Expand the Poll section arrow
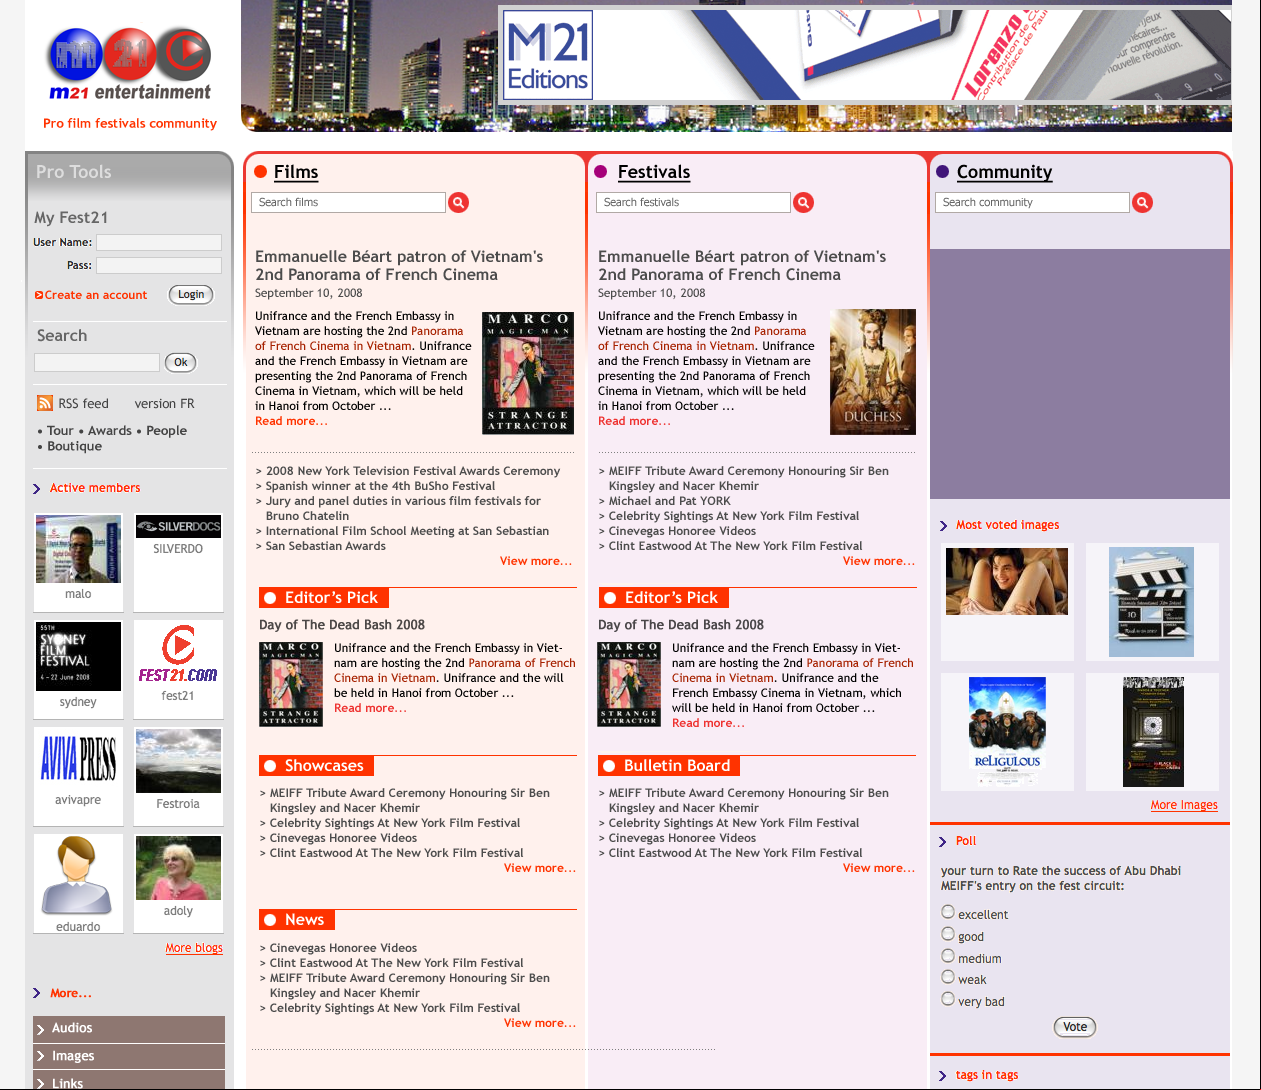The height and width of the screenshot is (1090, 1261). [x=943, y=842]
